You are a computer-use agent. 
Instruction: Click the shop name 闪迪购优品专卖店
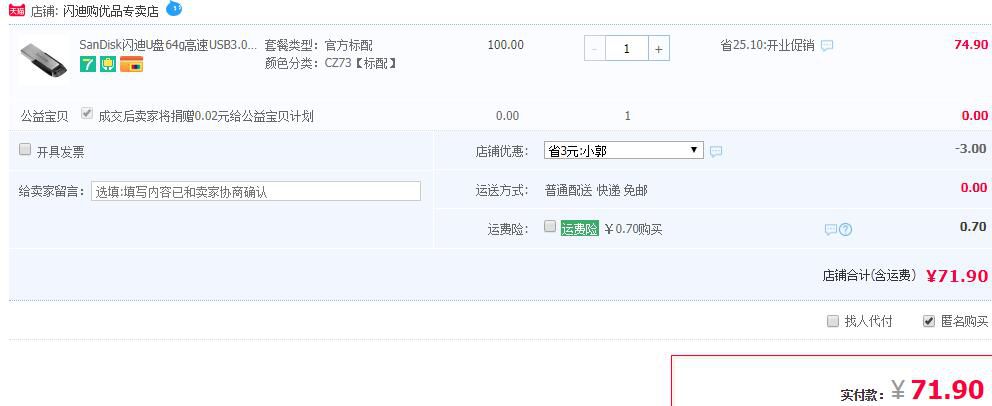(x=112, y=10)
